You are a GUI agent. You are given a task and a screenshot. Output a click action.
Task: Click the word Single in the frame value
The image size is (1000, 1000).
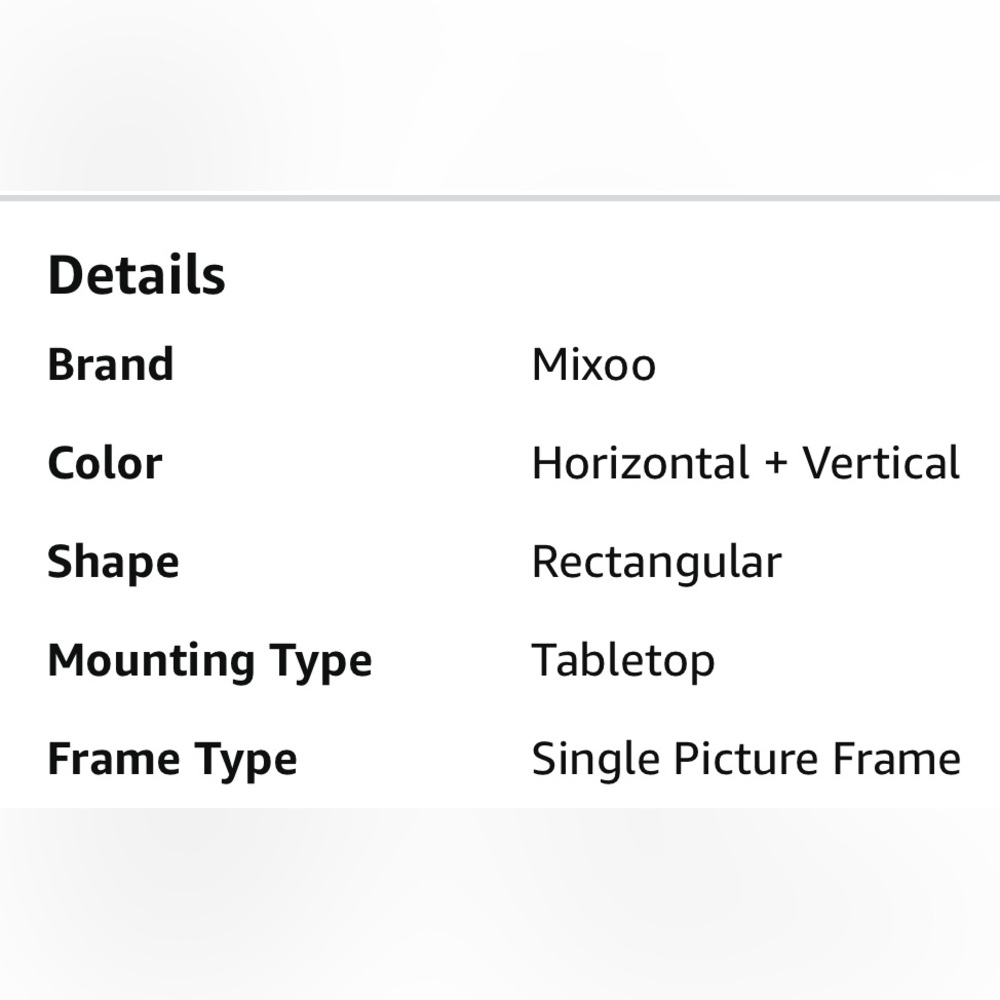point(595,759)
